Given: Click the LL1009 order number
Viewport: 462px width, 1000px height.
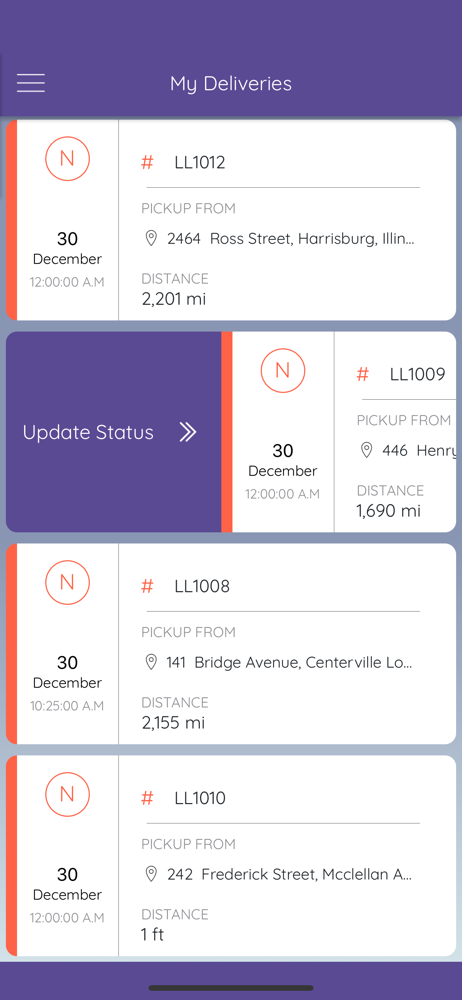Looking at the screenshot, I should pos(417,374).
